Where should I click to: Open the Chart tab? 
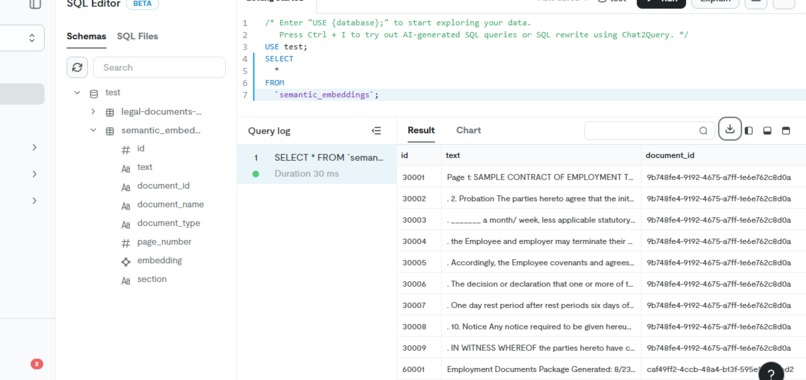[468, 130]
